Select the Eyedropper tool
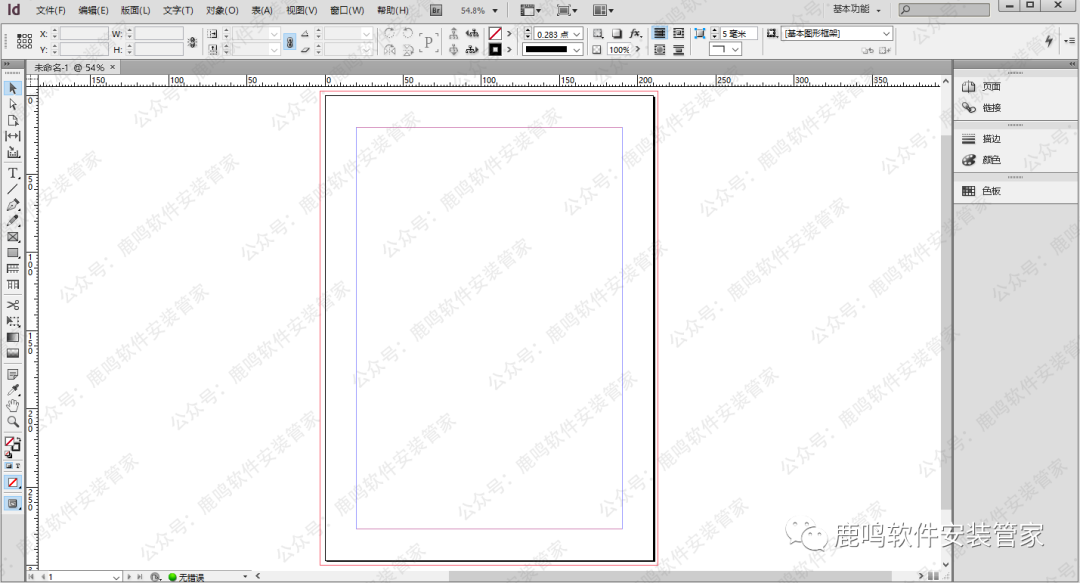Viewport: 1080px width, 583px height. tap(13, 389)
